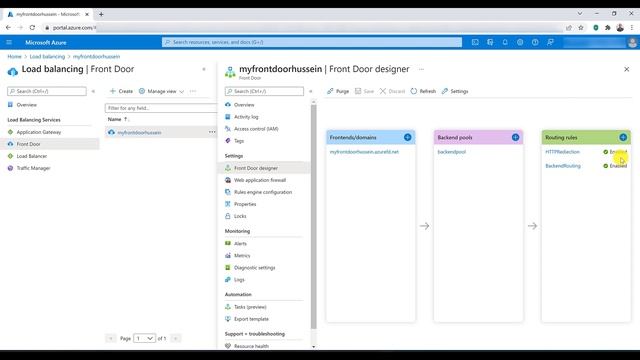The height and width of the screenshot is (360, 640).
Task: Click Purge in the designer toolbar
Action: (x=338, y=91)
